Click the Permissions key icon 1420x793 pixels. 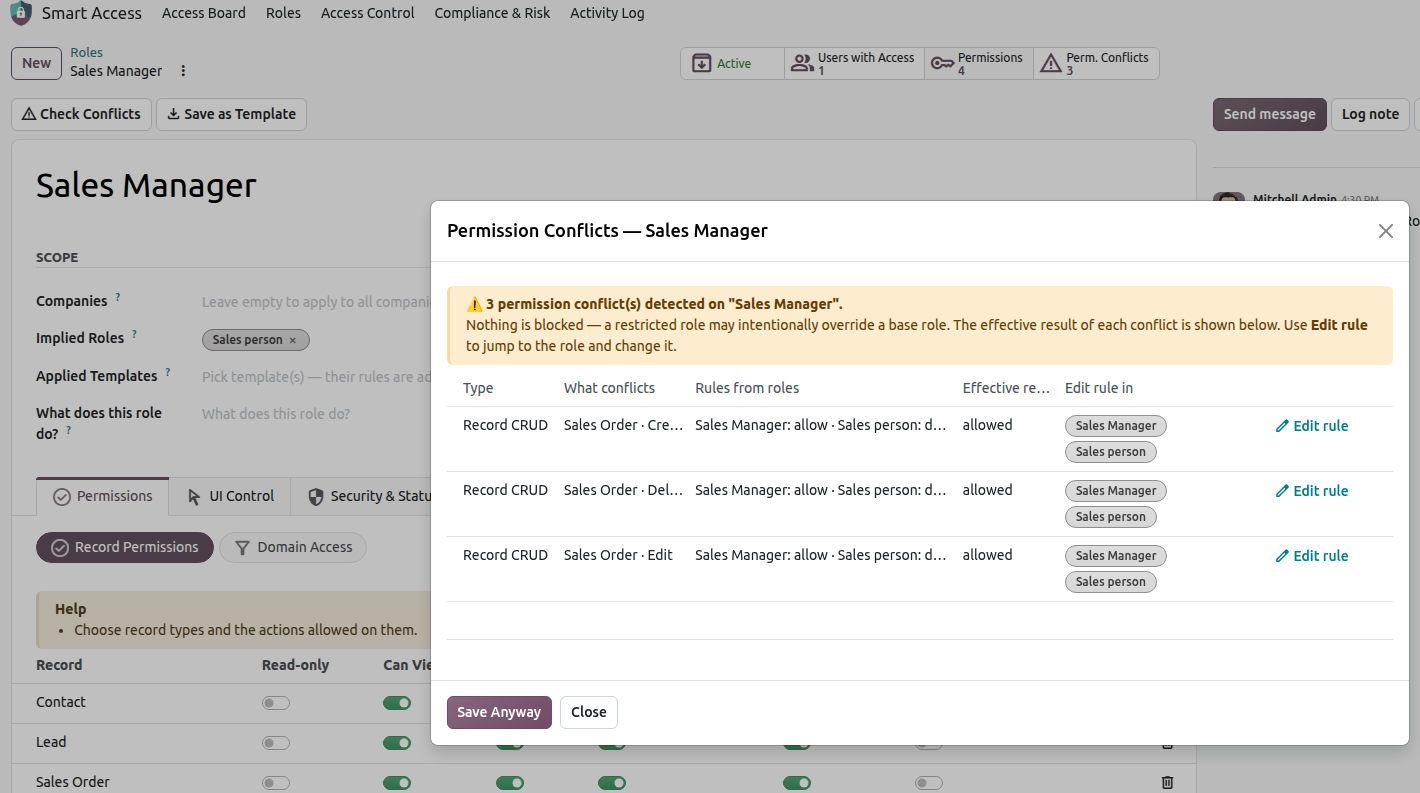pos(942,63)
